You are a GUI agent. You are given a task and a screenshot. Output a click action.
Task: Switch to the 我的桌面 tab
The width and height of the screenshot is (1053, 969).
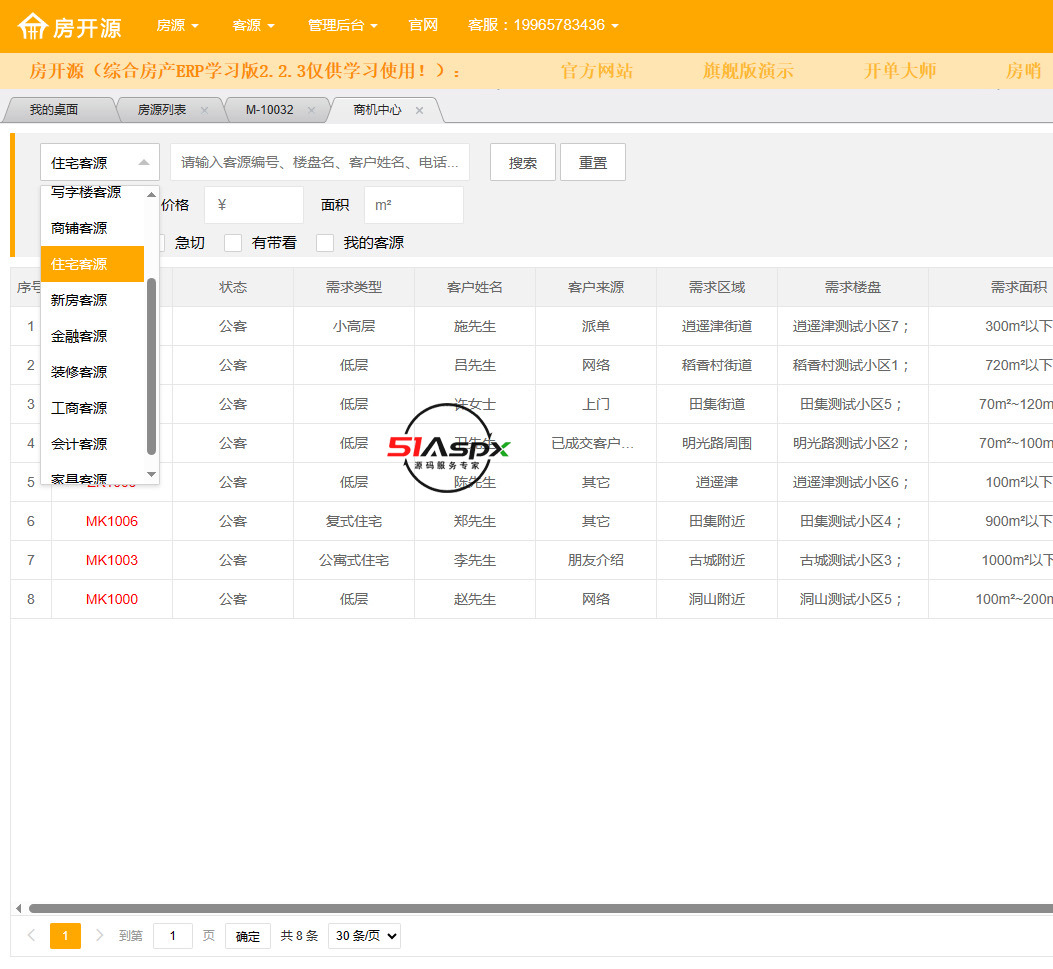(54, 110)
